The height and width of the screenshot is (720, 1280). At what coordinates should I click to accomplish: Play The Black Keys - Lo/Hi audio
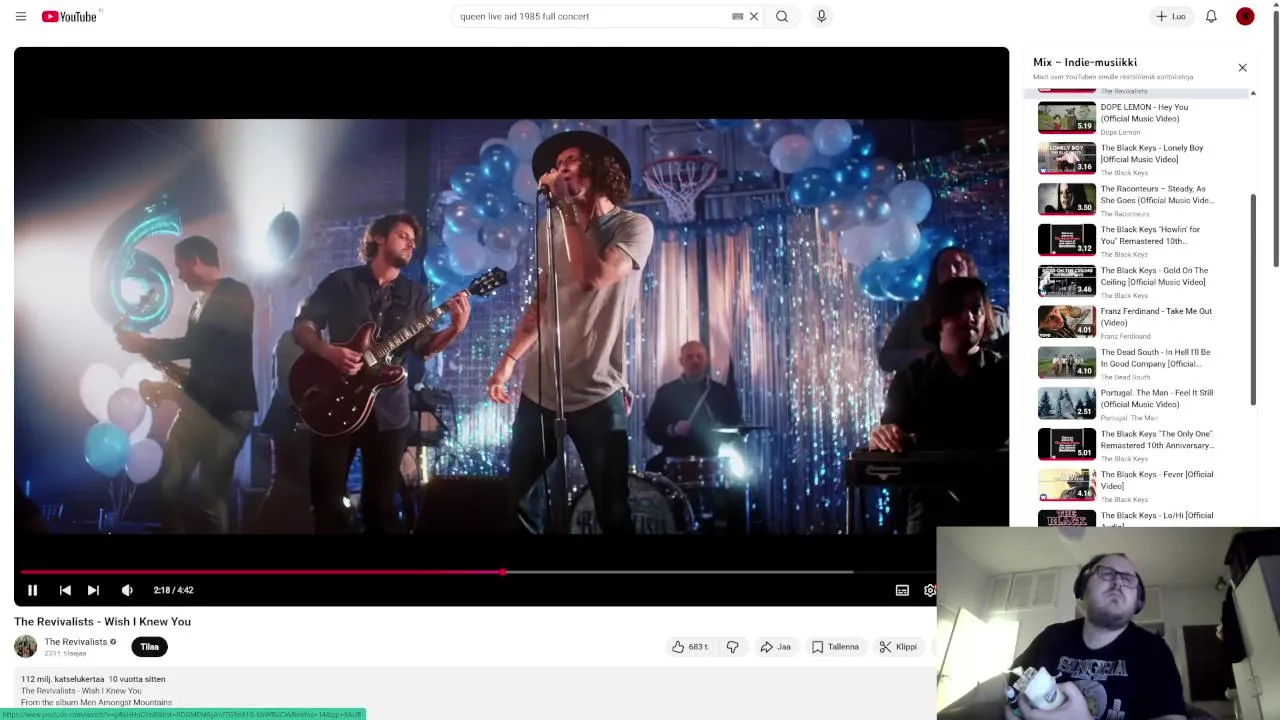(x=1157, y=518)
